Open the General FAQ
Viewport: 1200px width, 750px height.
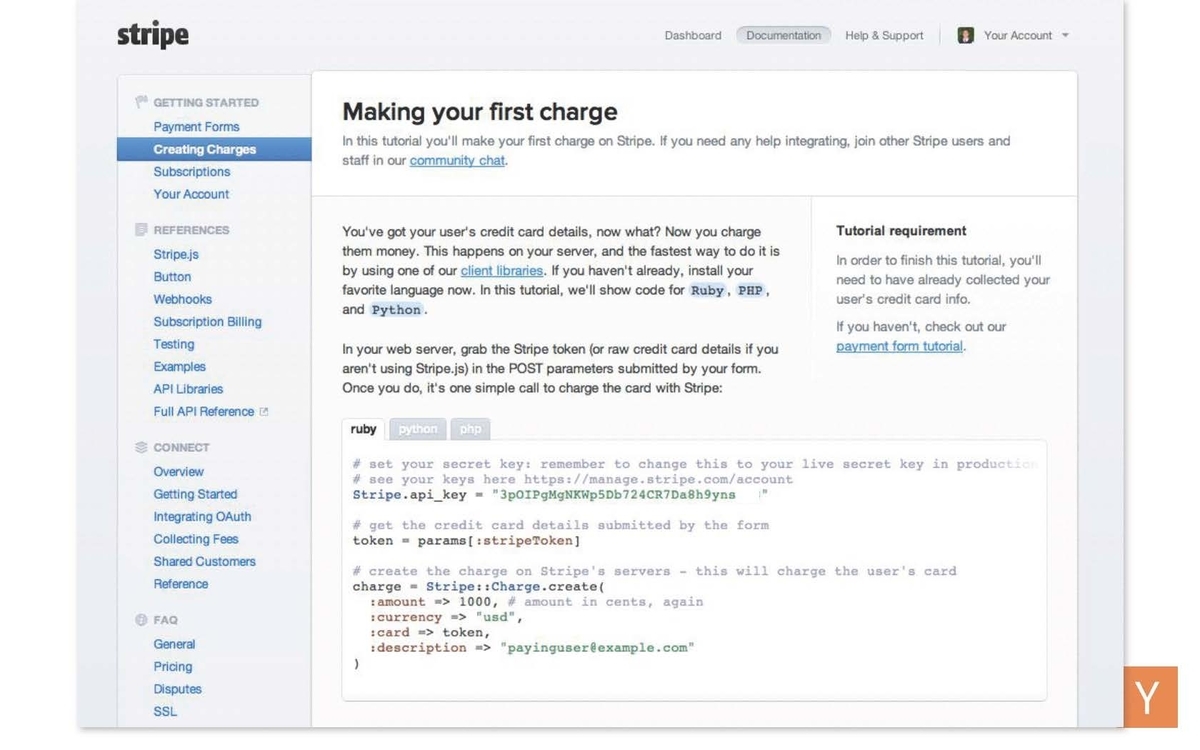(174, 645)
